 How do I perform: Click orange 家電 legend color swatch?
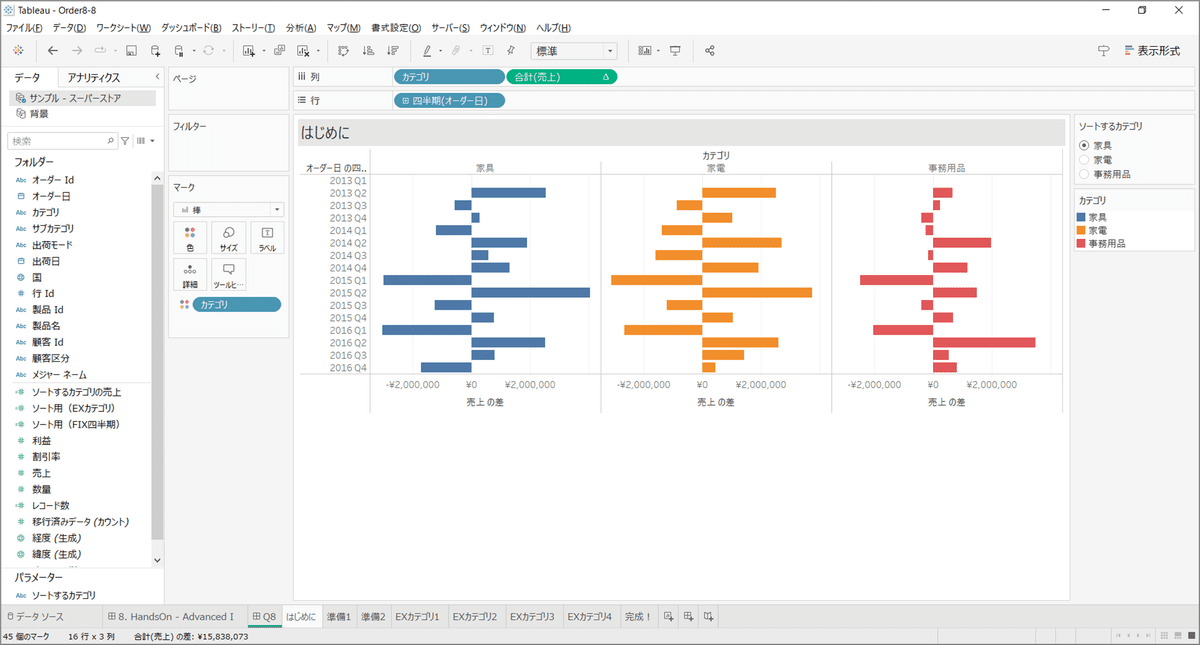[1081, 230]
